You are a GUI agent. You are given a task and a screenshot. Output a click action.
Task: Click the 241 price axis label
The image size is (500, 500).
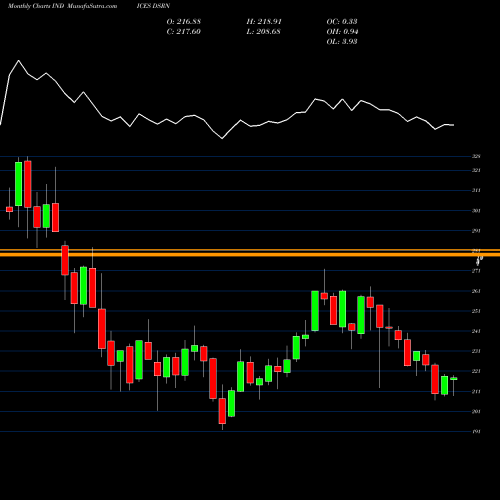pyautogui.click(x=476, y=331)
